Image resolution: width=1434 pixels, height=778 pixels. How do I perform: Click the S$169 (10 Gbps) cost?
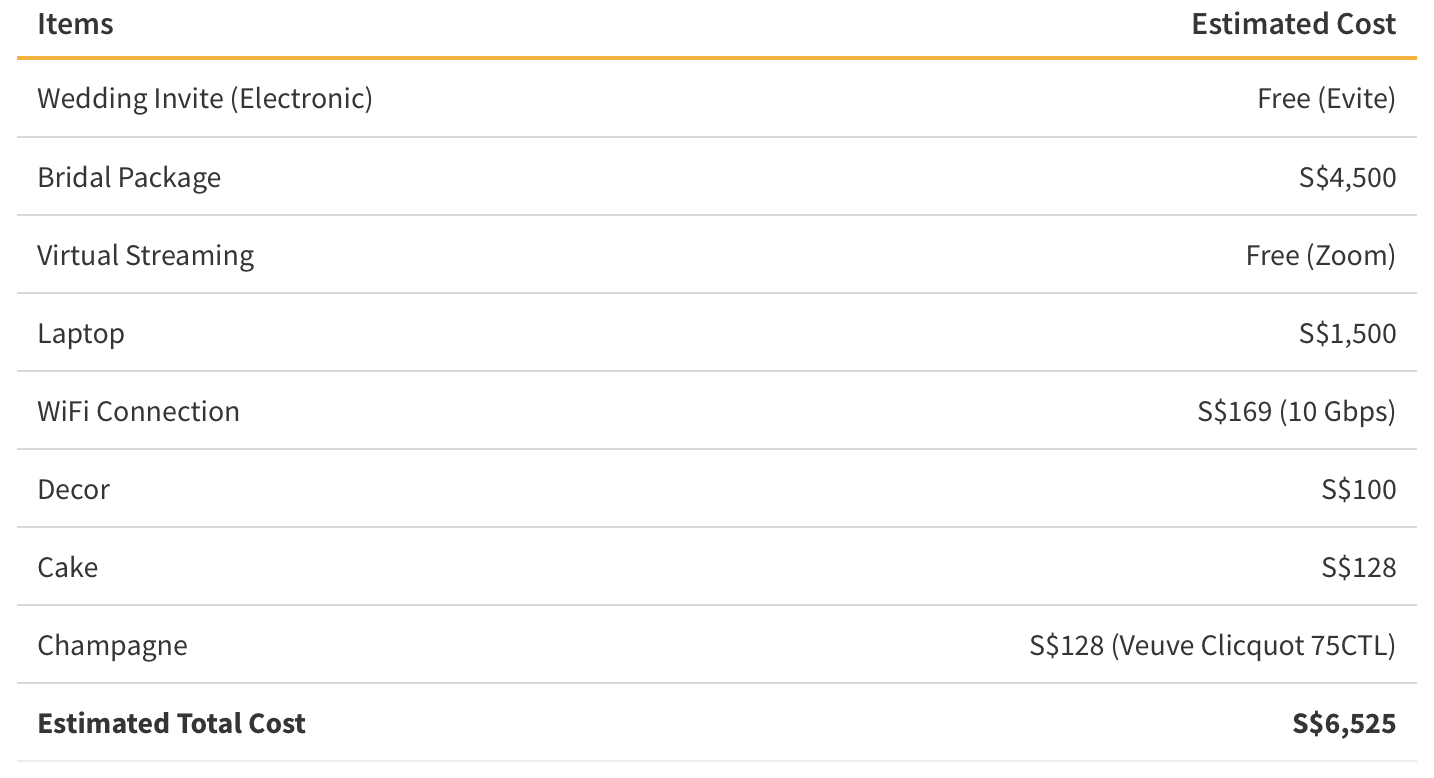tap(1296, 411)
